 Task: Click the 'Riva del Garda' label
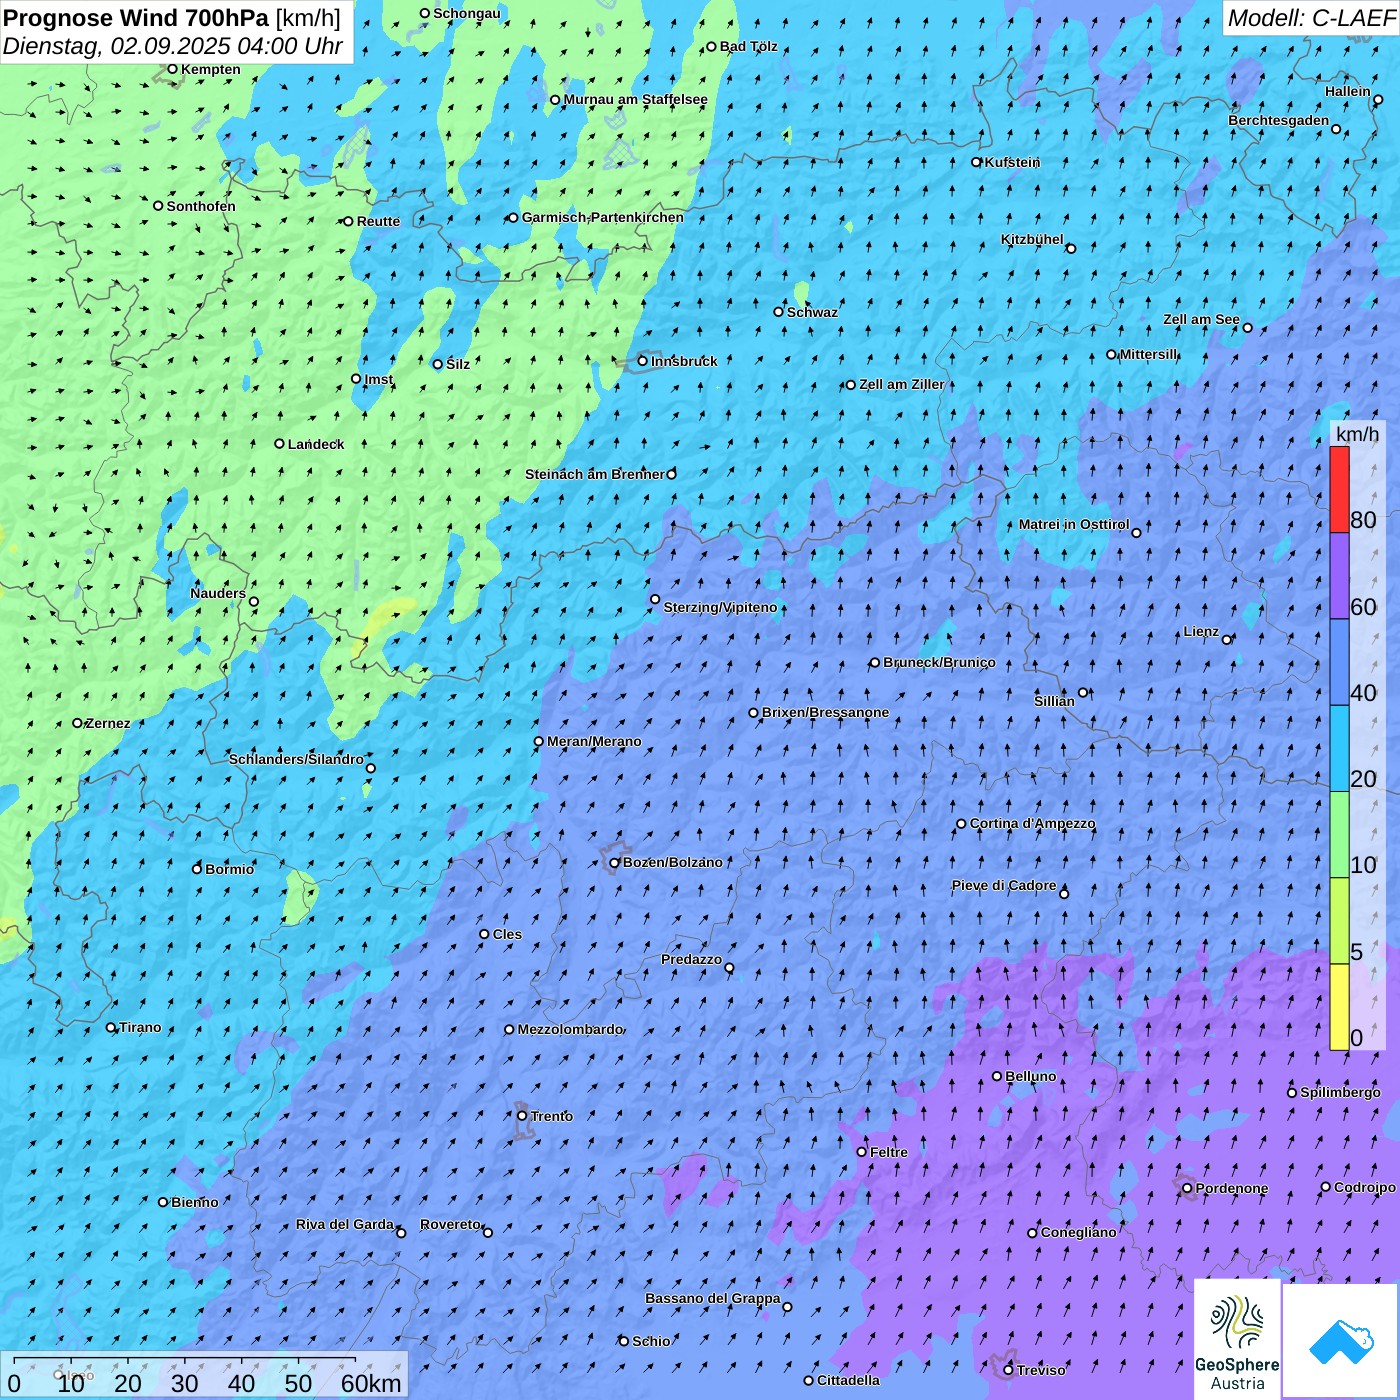345,1224
